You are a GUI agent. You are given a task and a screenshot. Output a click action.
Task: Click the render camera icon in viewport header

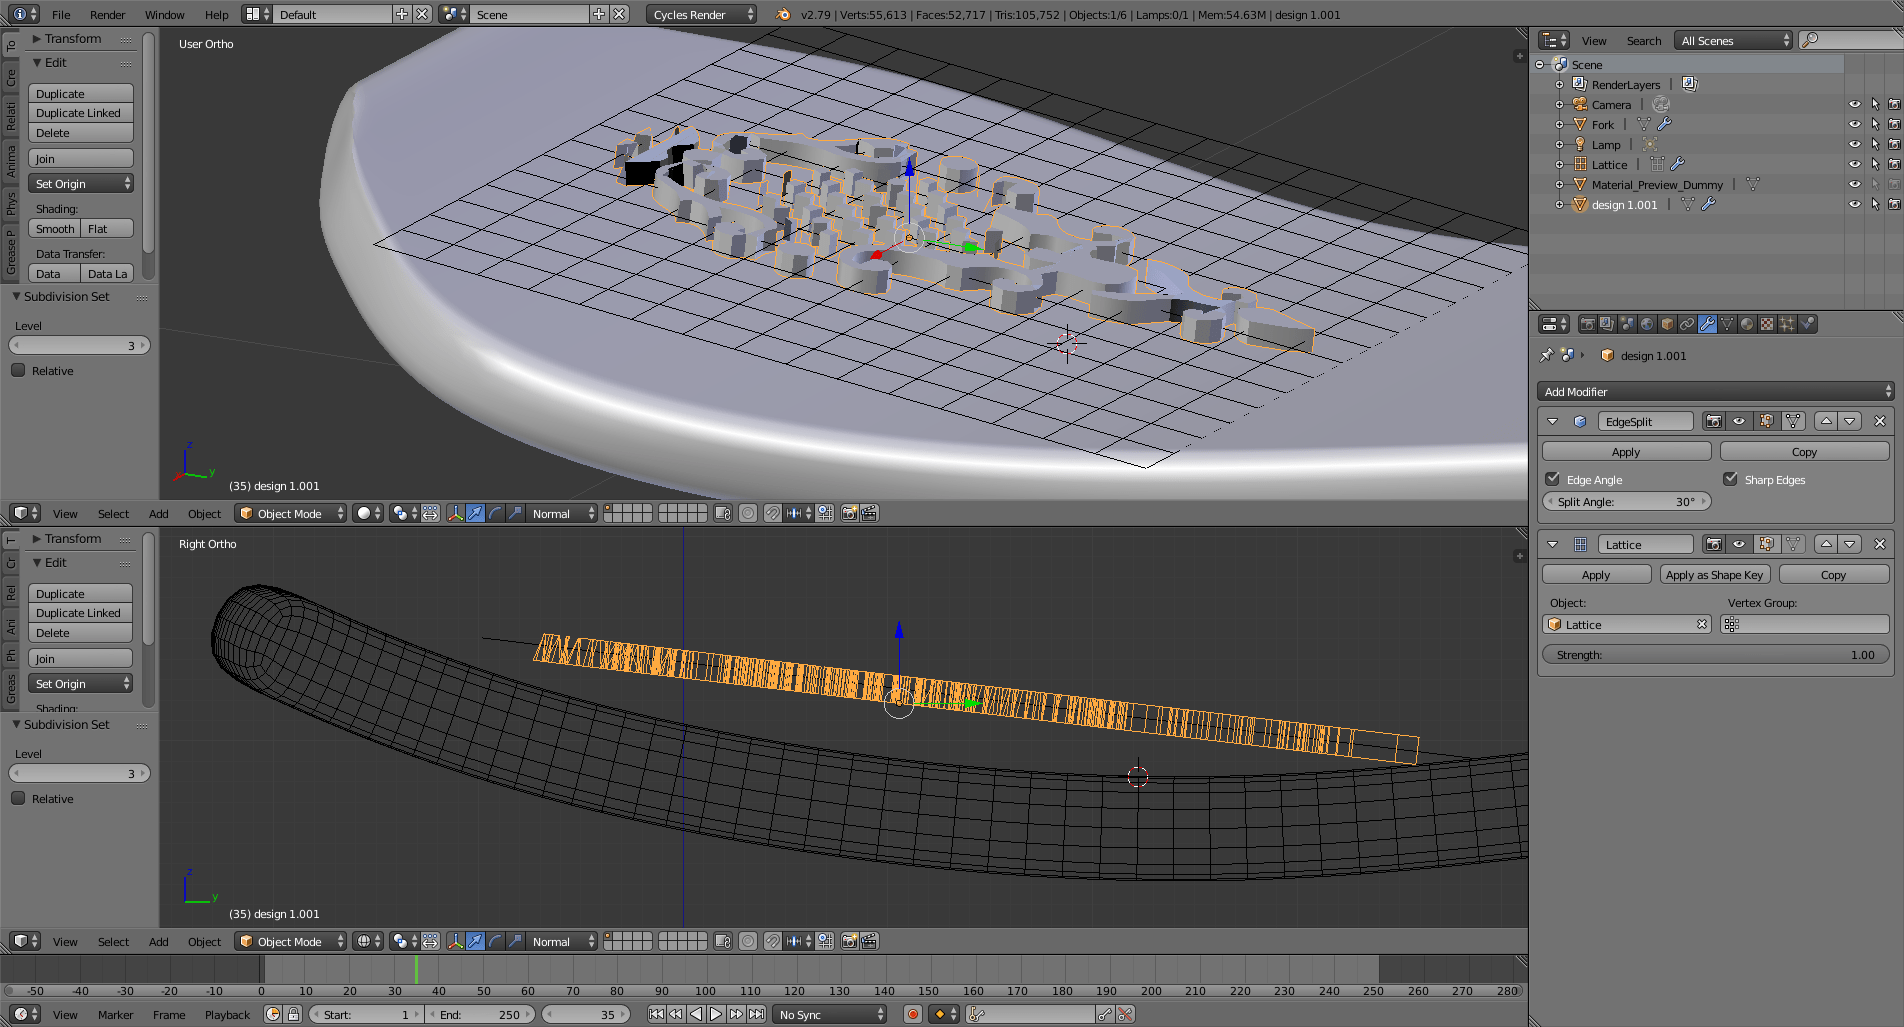coord(850,513)
